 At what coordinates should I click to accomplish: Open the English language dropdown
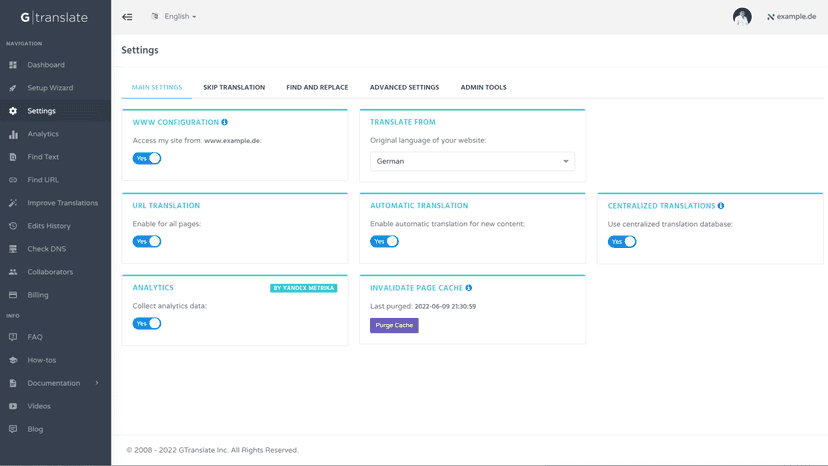(x=180, y=16)
